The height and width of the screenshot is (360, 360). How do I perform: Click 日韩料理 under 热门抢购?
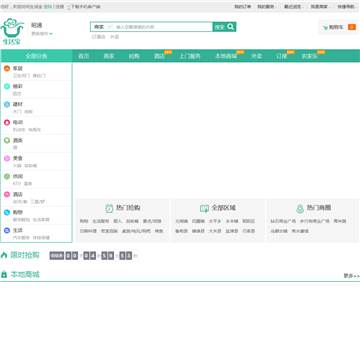pyautogui.click(x=88, y=231)
